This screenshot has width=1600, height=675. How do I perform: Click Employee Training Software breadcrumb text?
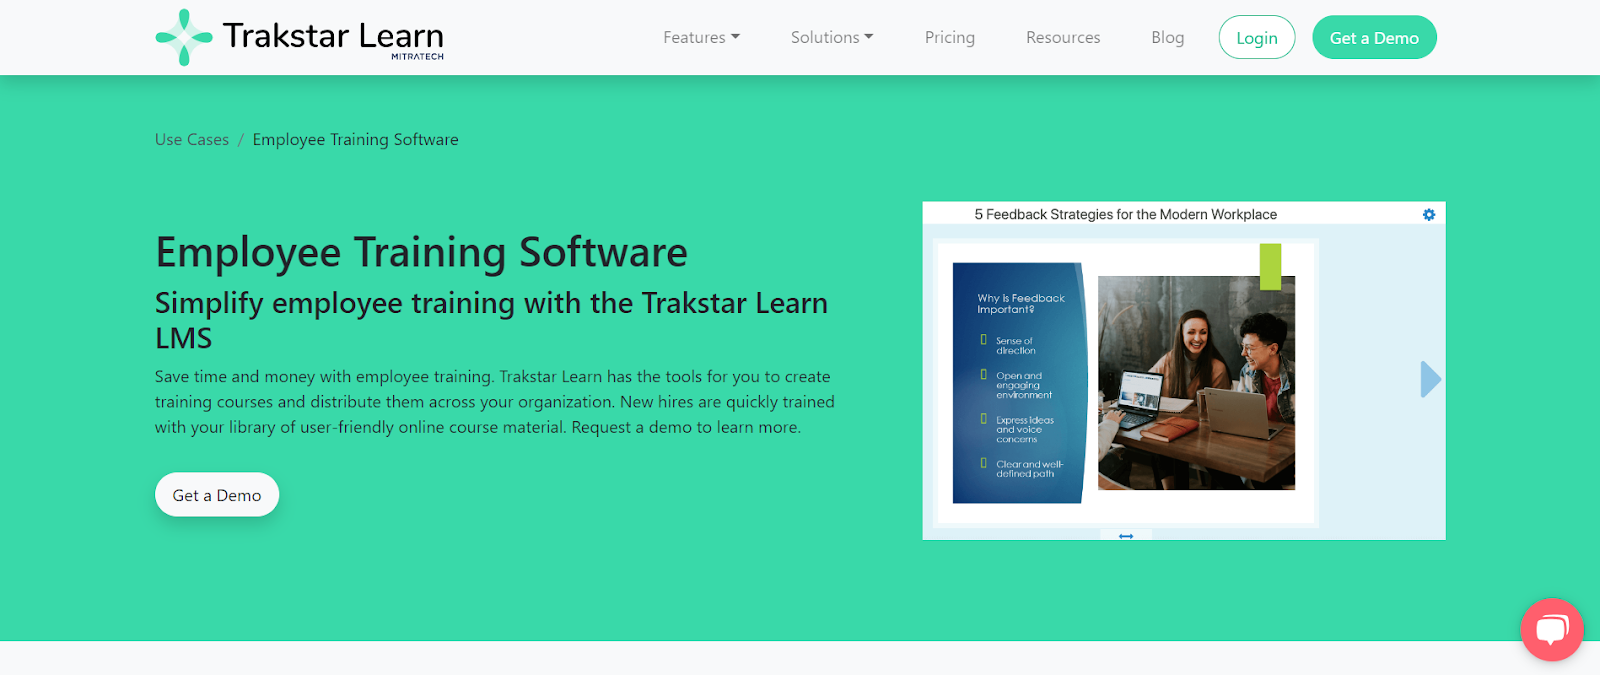click(355, 139)
